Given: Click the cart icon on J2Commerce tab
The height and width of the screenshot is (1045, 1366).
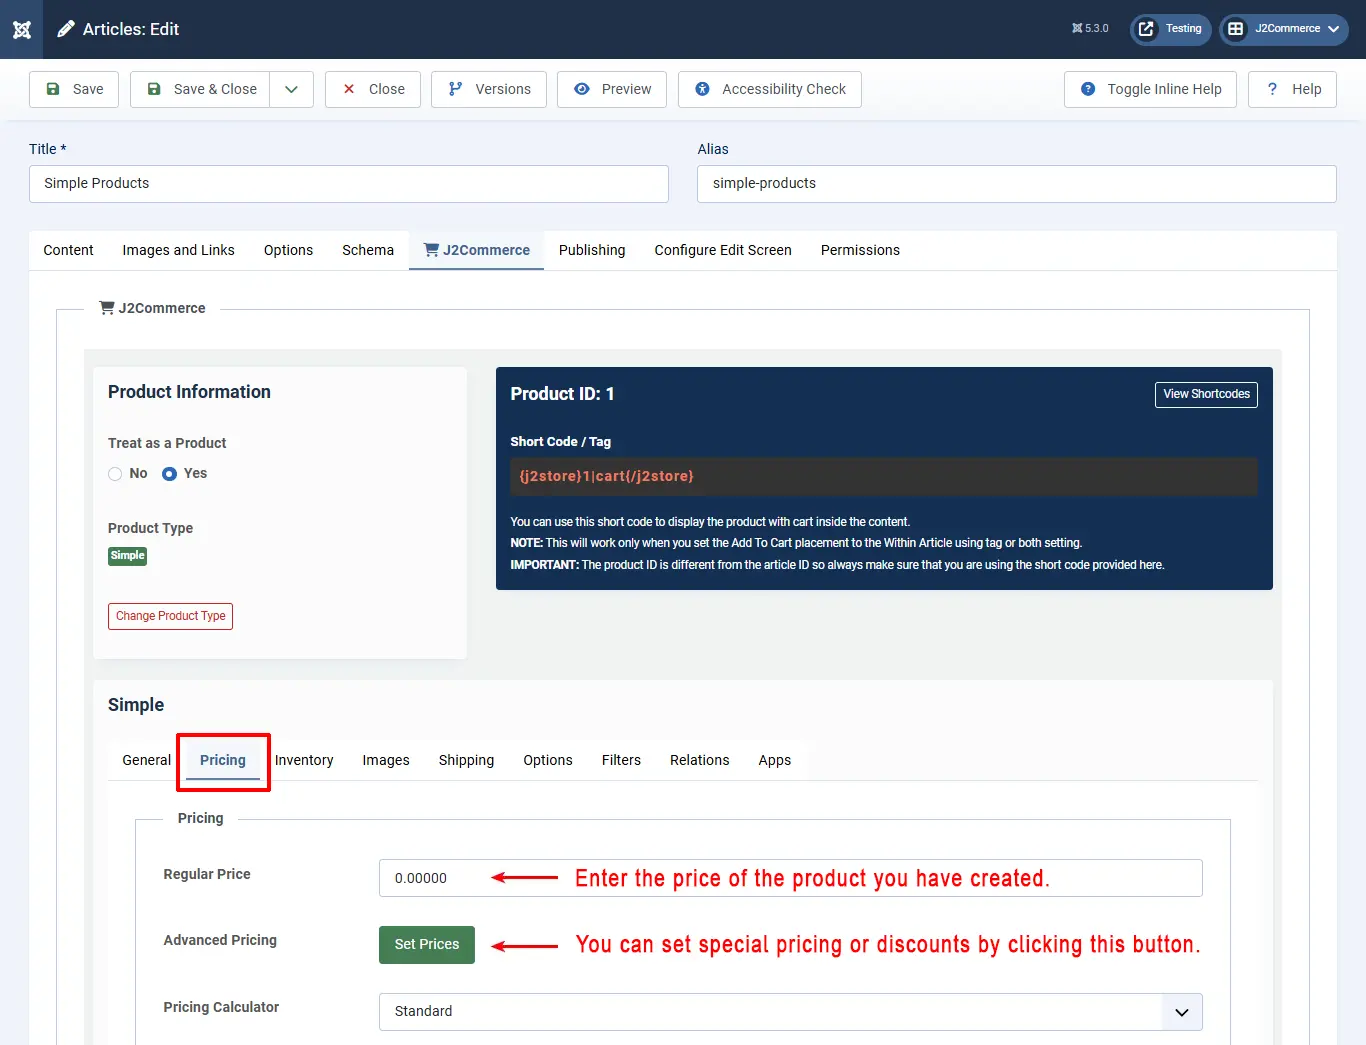Looking at the screenshot, I should 431,250.
